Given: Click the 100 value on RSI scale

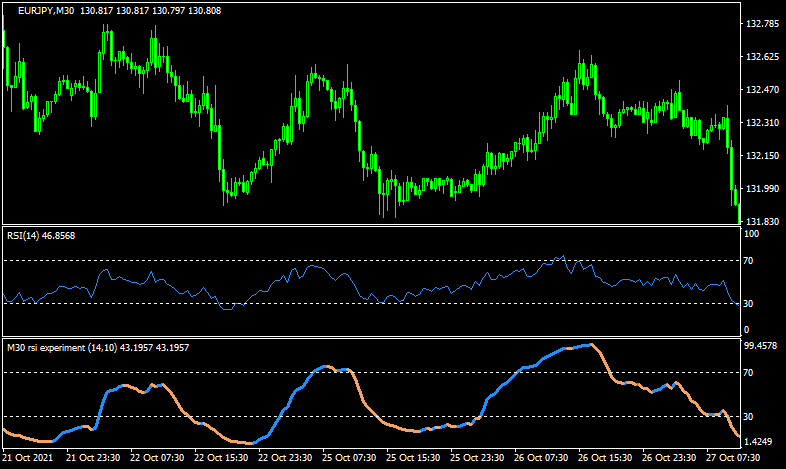Looking at the screenshot, I should (x=751, y=233).
